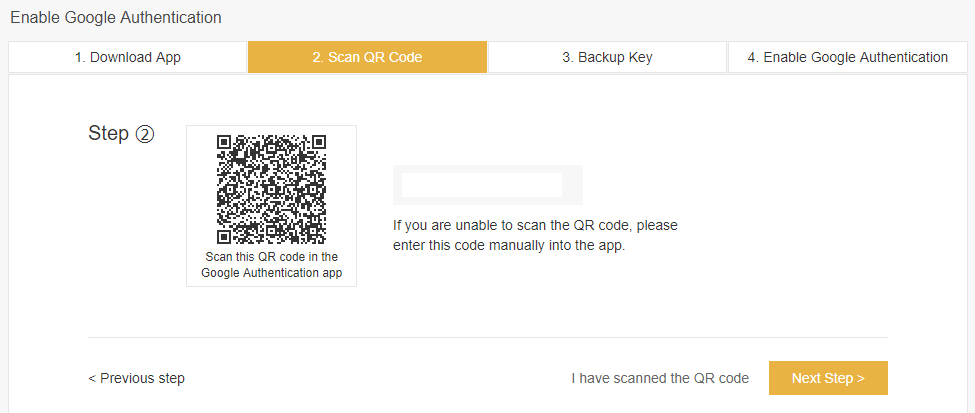Click the center alignment square of the QR code
975x413 pixels.
272,189
